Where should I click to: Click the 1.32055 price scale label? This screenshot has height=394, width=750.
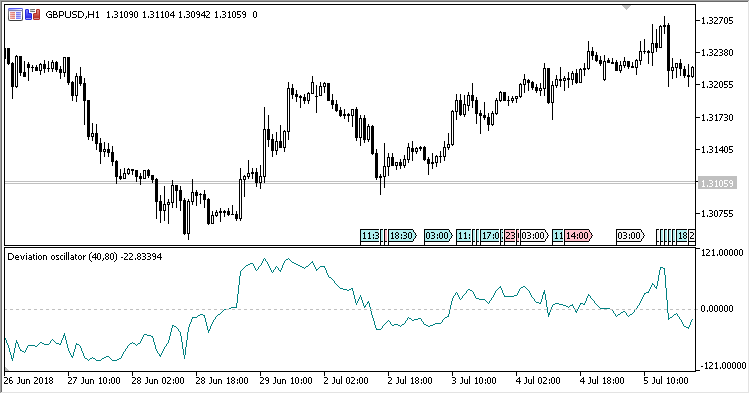click(717, 85)
